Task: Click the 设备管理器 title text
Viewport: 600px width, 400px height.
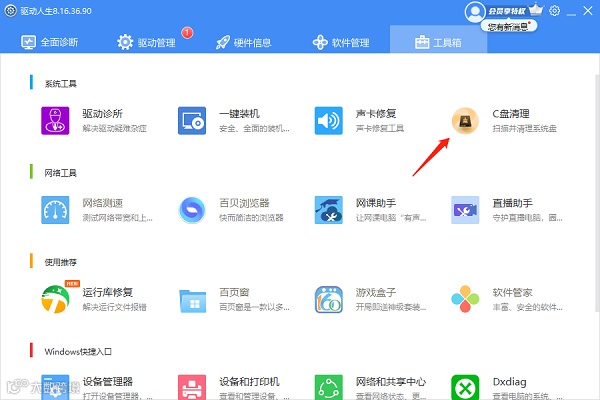Action: tap(108, 382)
